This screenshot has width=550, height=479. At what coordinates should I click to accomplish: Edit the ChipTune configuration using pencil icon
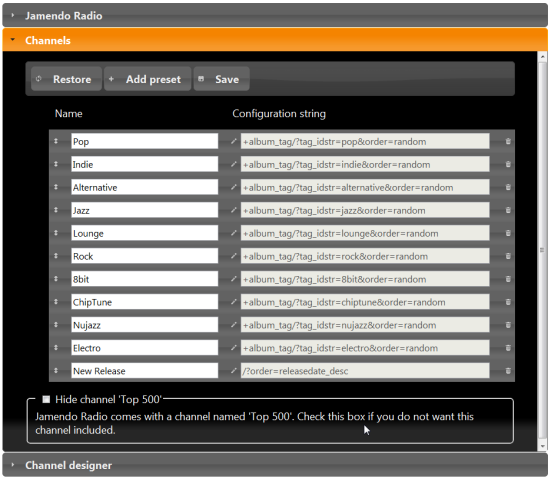[234, 302]
